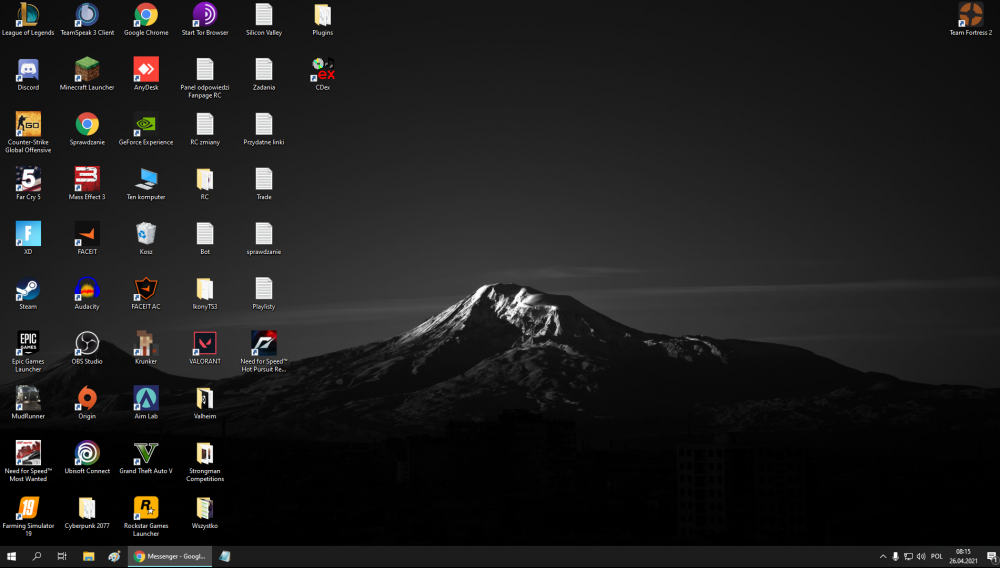Expand the hidden system tray icons chevron
1000x568 pixels.
point(882,556)
